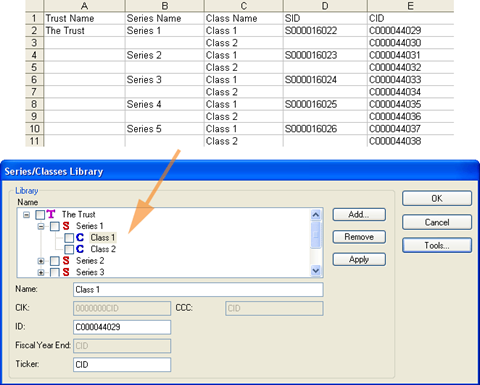This screenshot has height=385, width=480.
Task: Click the Apply button
Action: 359,259
